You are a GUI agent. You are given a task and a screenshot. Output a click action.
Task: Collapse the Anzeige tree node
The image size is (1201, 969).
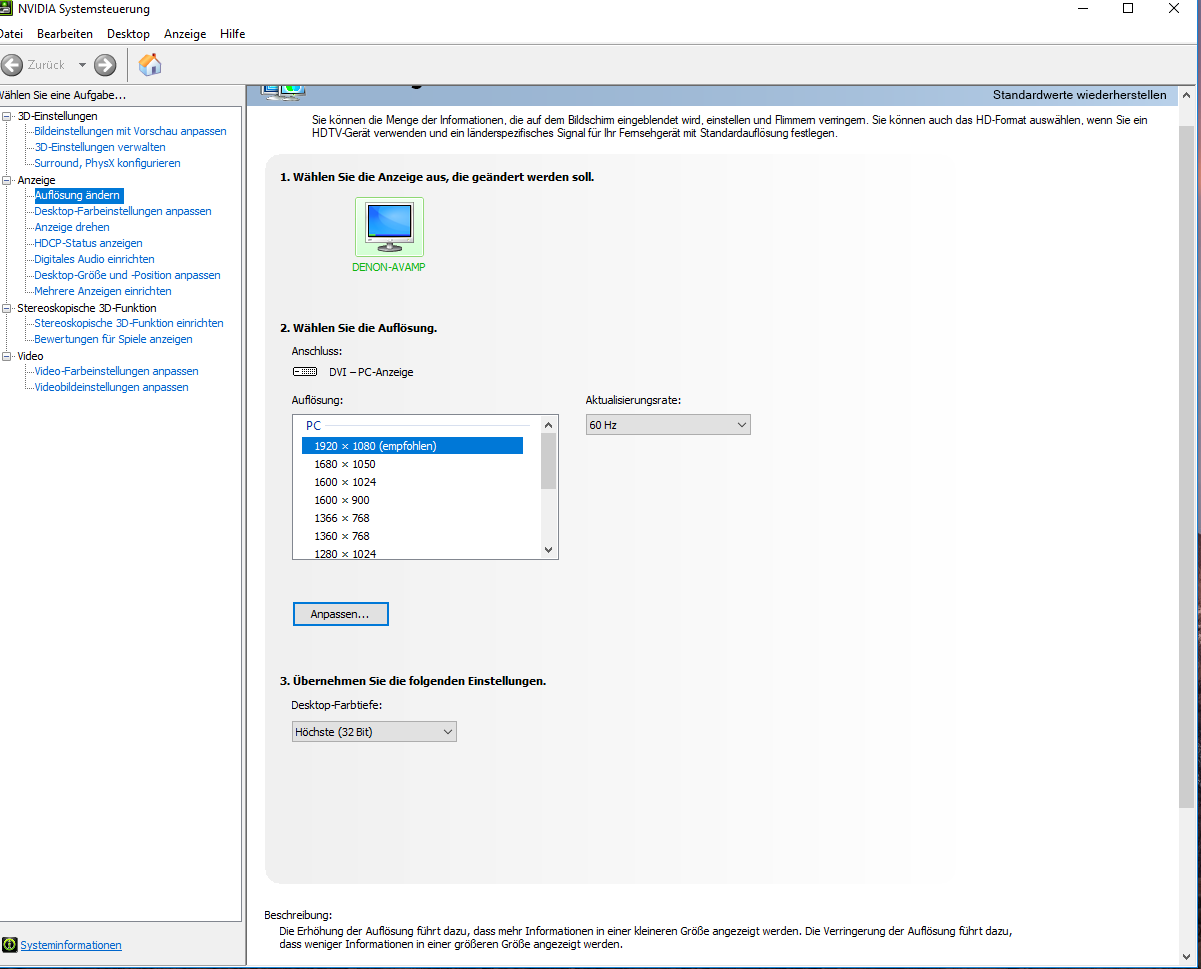8,180
